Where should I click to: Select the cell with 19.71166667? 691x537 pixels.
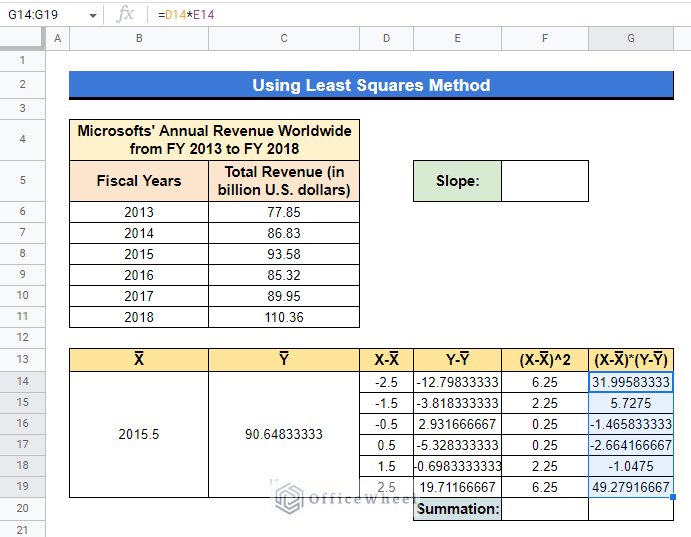457,487
